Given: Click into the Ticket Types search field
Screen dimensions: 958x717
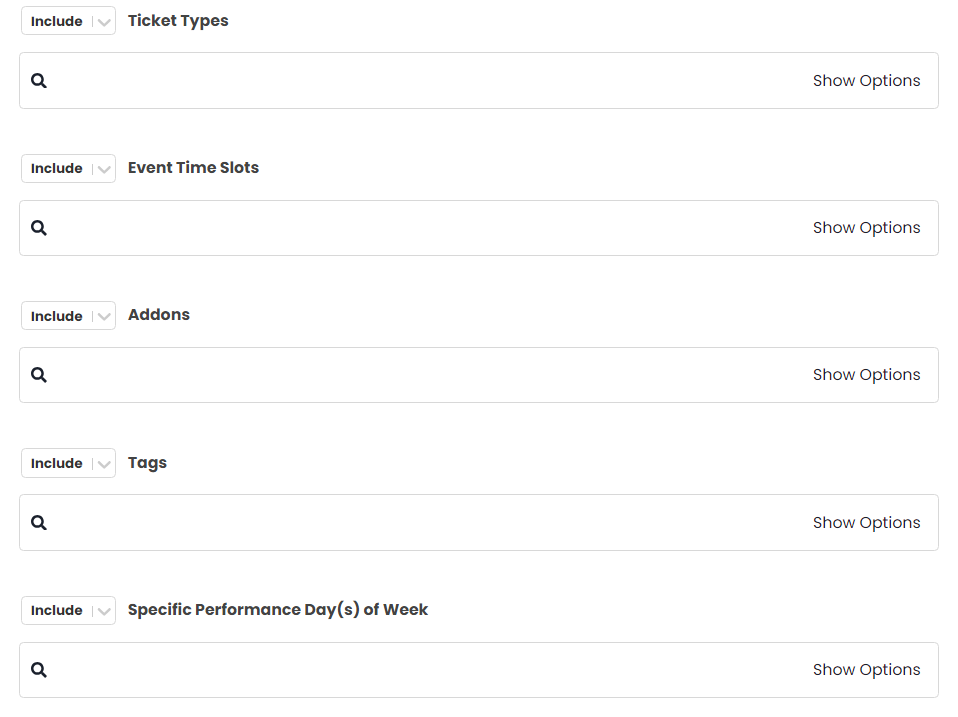Looking at the screenshot, I should pyautogui.click(x=400, y=80).
